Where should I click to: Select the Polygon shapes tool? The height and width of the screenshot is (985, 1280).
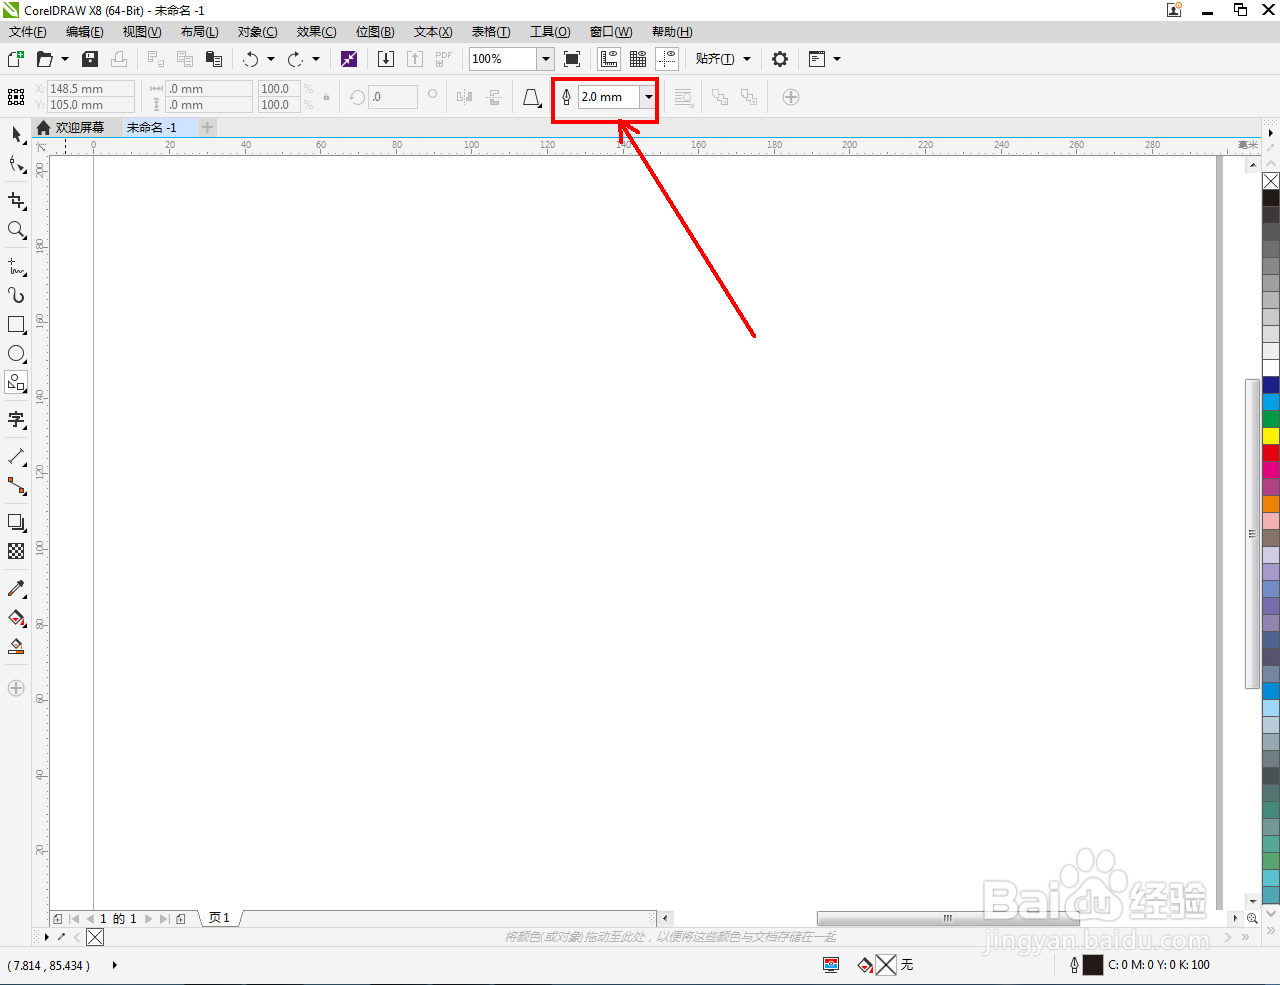pyautogui.click(x=16, y=383)
